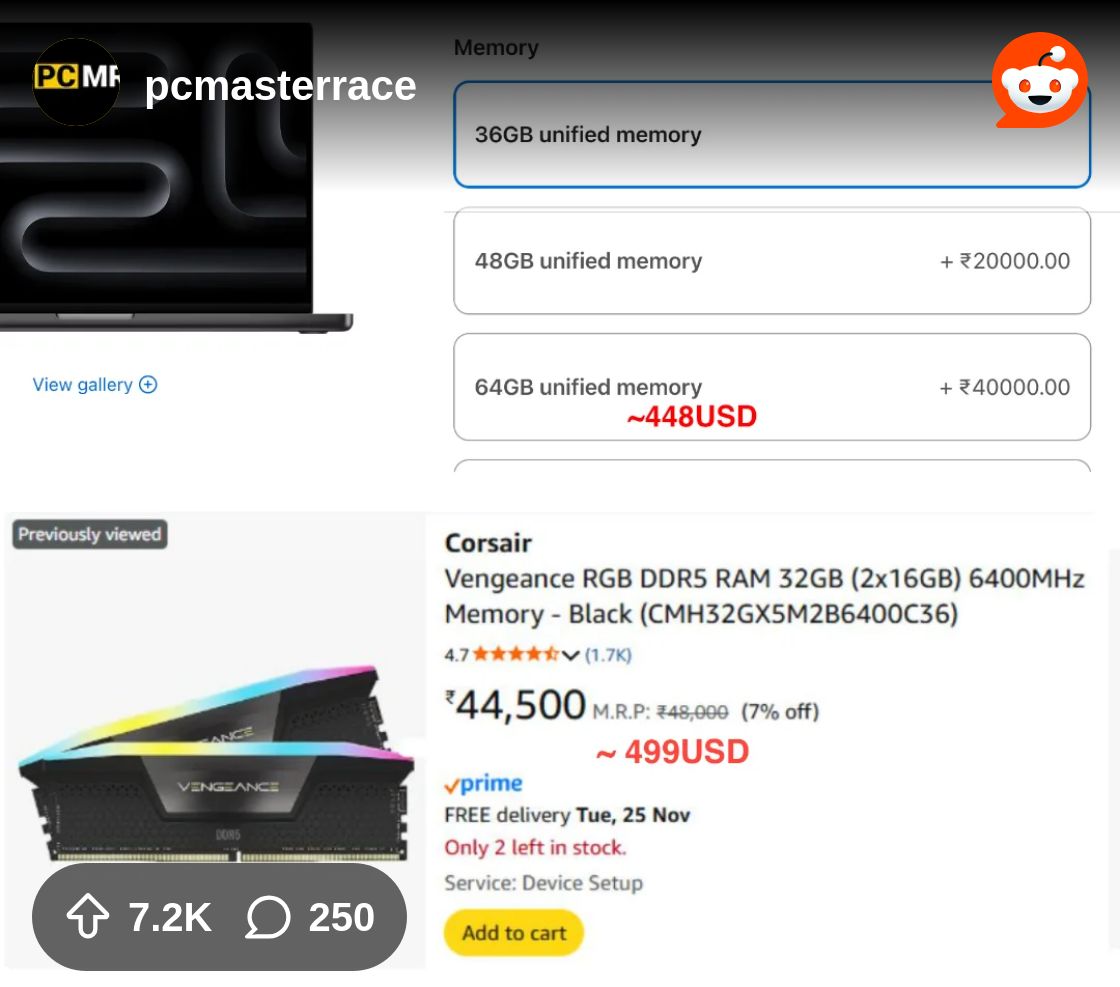This screenshot has width=1120, height=987.
Task: Choose 48GB unified memory option
Action: pyautogui.click(x=771, y=261)
